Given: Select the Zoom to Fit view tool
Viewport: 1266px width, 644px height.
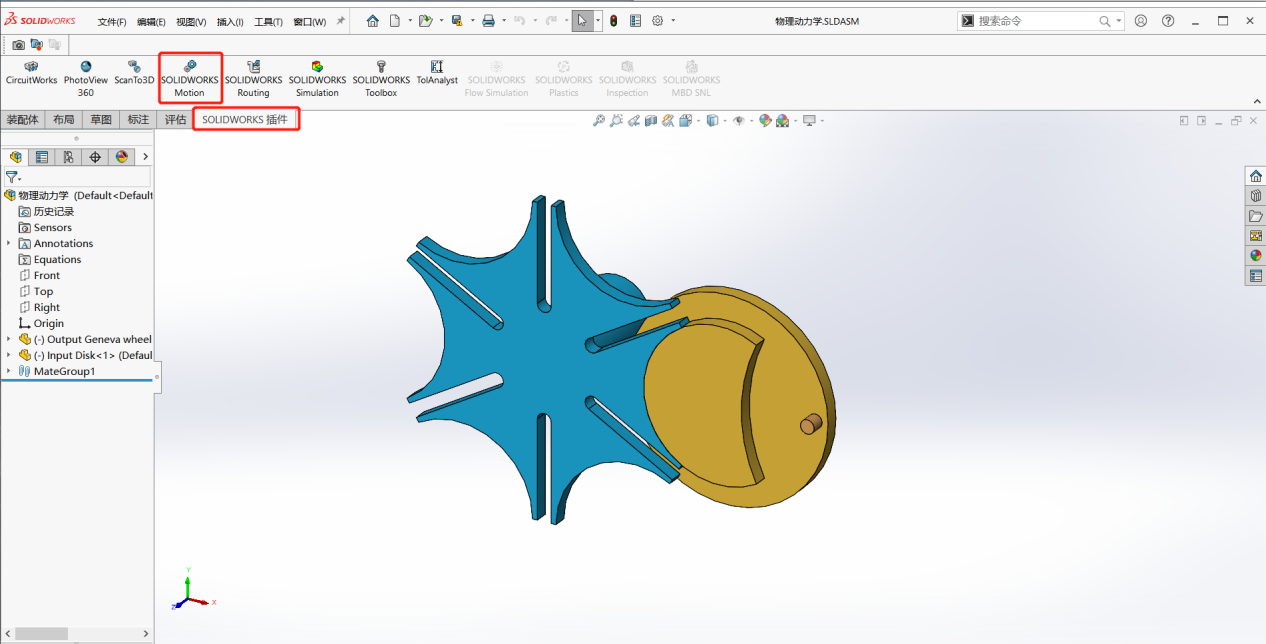Looking at the screenshot, I should point(598,120).
